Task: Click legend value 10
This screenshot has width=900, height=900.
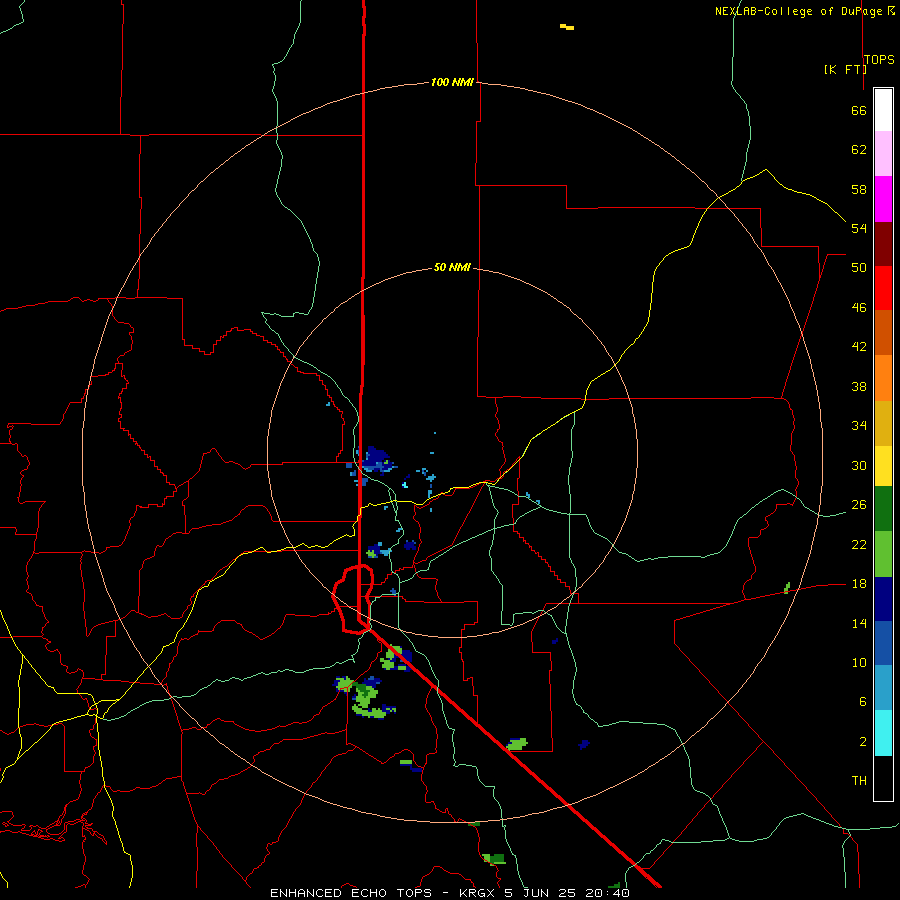Action: click(859, 663)
